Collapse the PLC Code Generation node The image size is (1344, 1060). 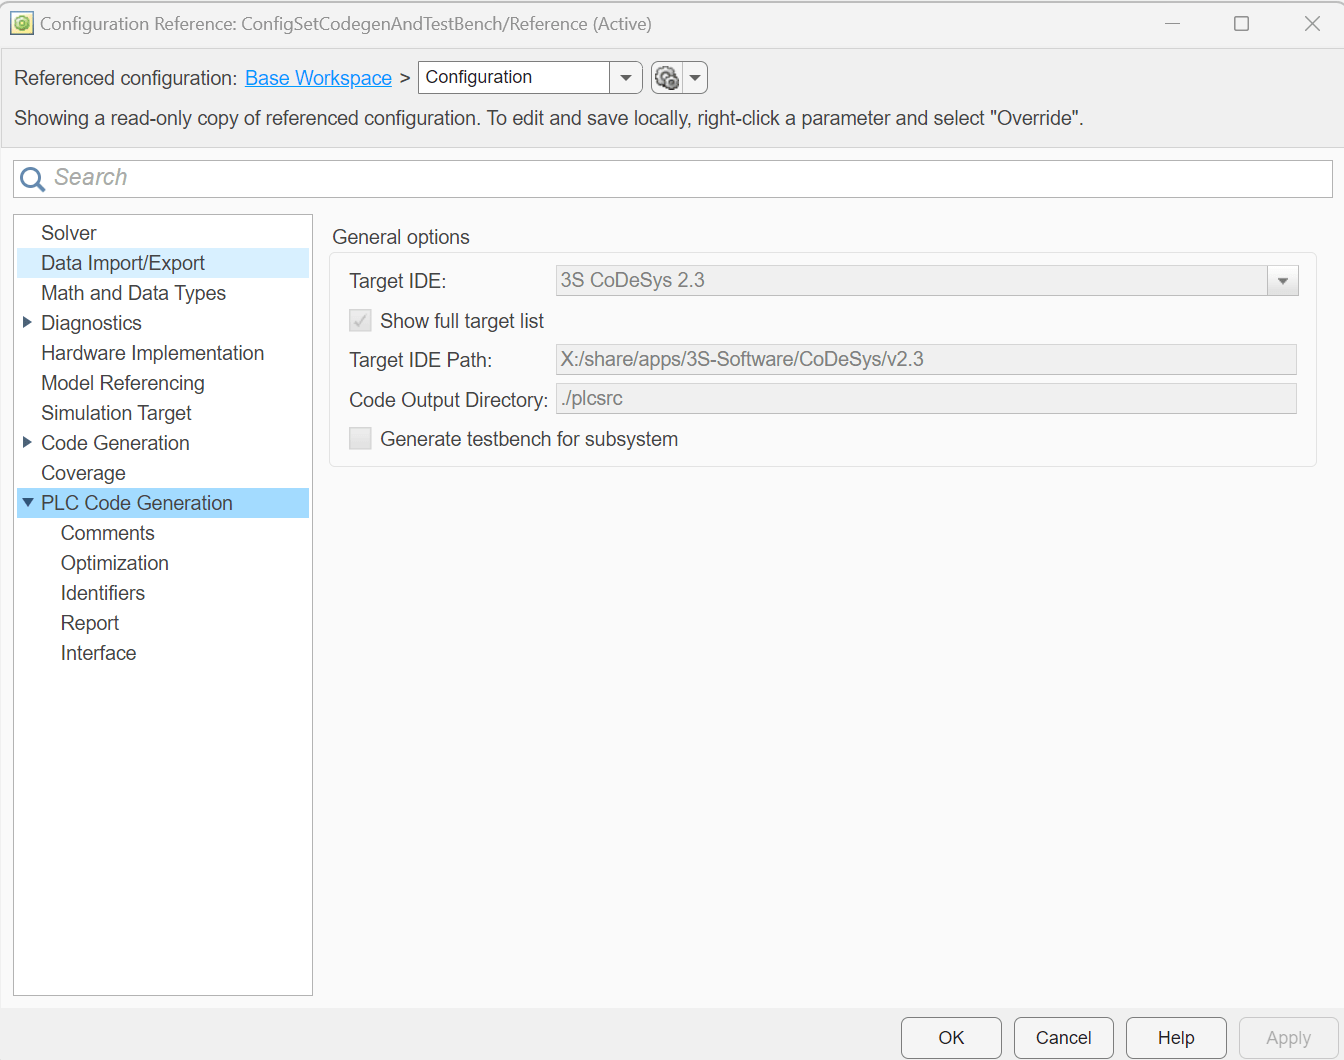[27, 503]
